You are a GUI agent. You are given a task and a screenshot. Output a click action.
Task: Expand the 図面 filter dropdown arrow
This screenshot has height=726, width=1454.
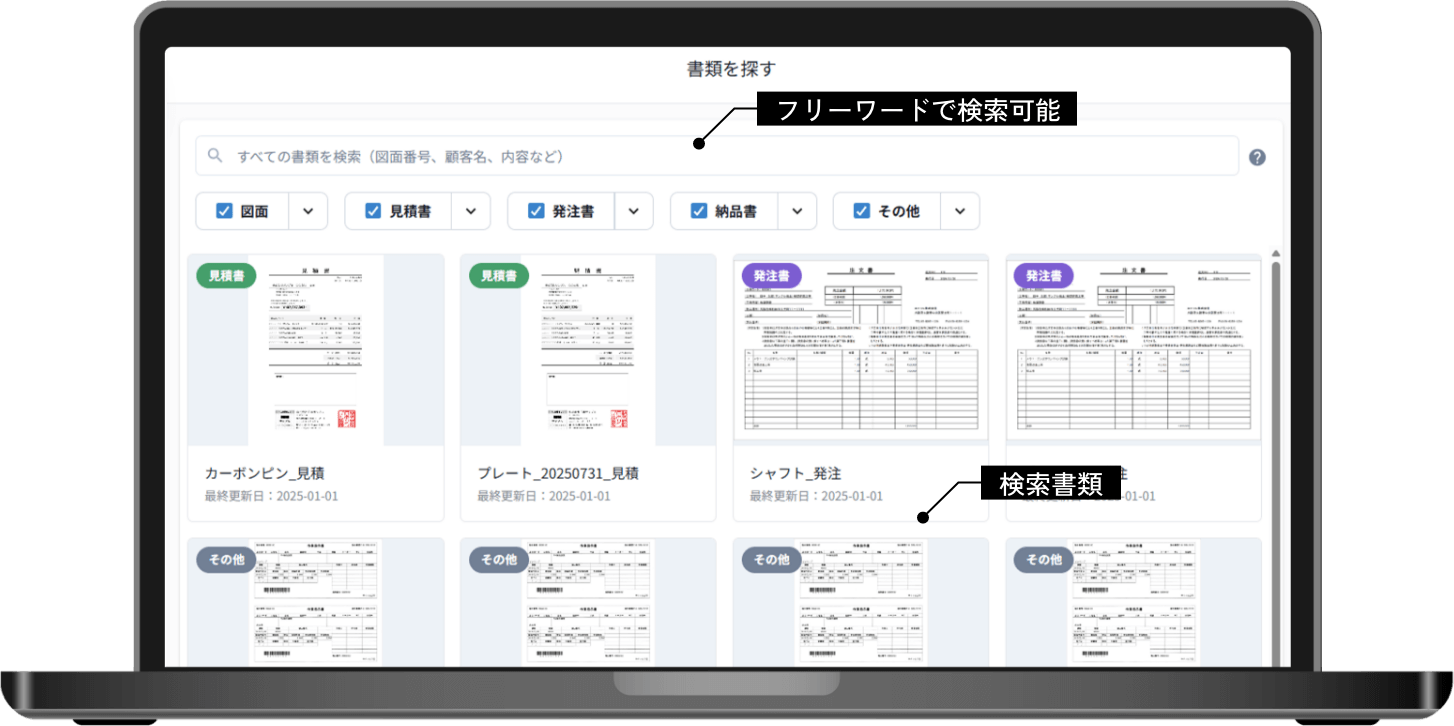[308, 211]
